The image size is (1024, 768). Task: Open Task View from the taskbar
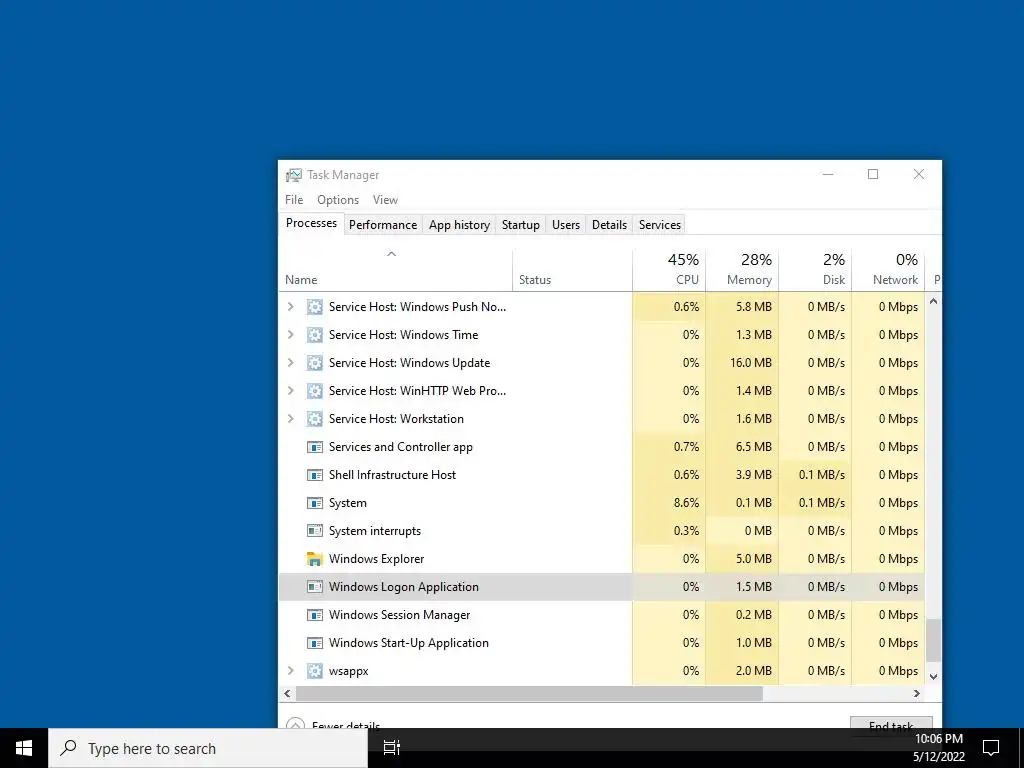point(391,748)
